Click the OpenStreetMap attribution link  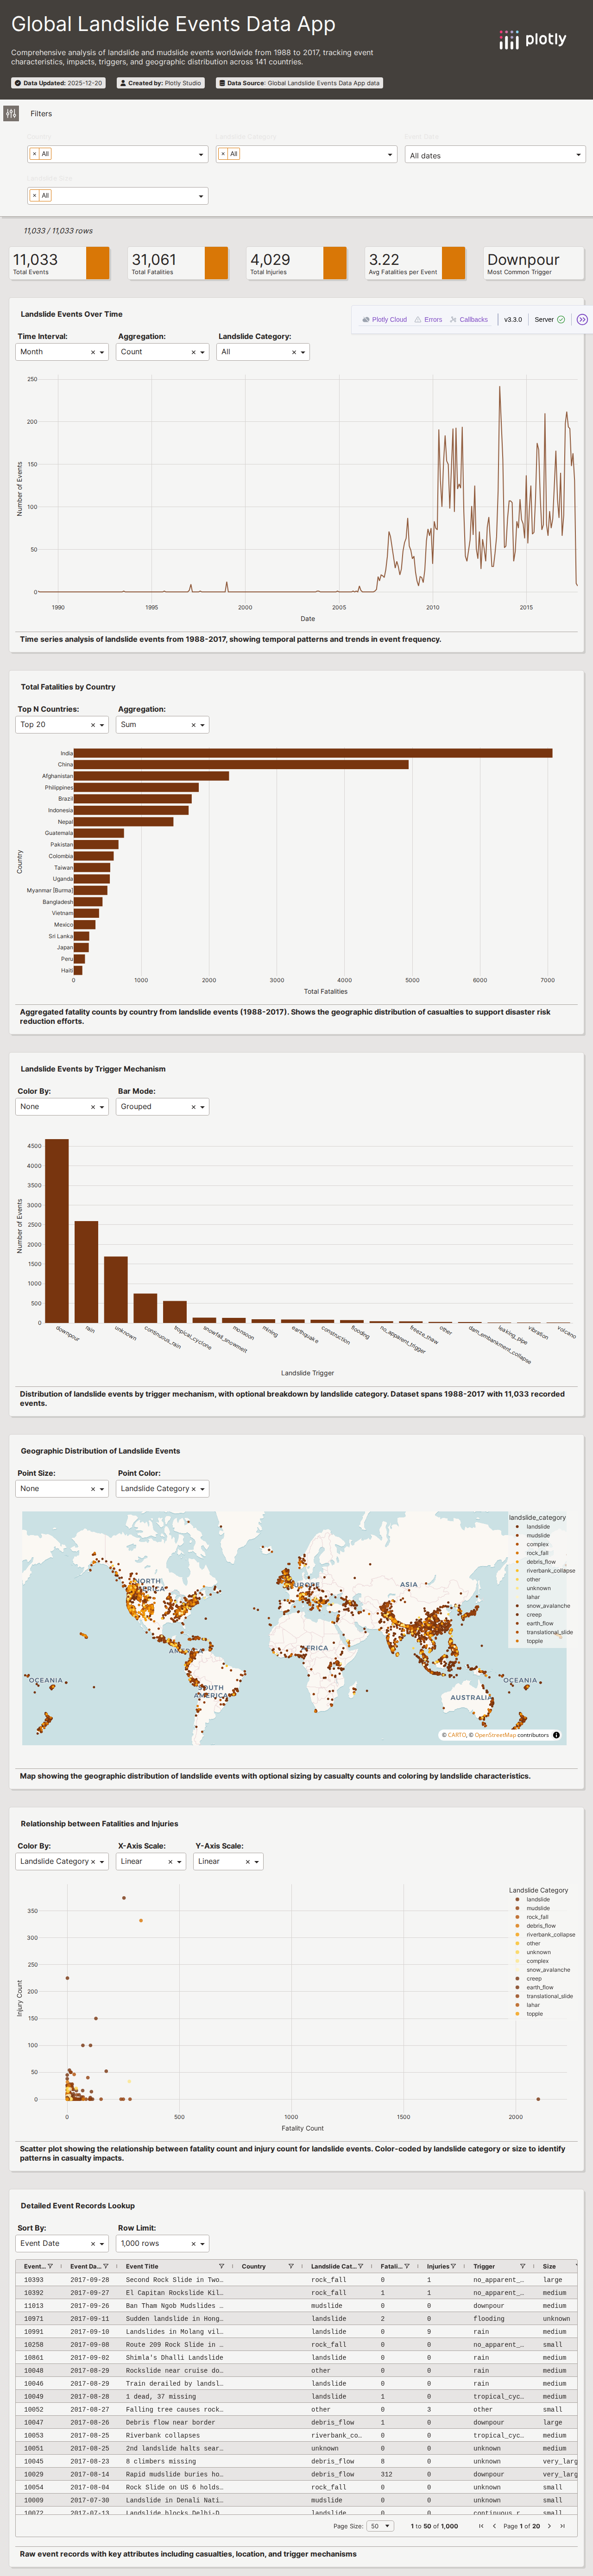click(495, 1735)
